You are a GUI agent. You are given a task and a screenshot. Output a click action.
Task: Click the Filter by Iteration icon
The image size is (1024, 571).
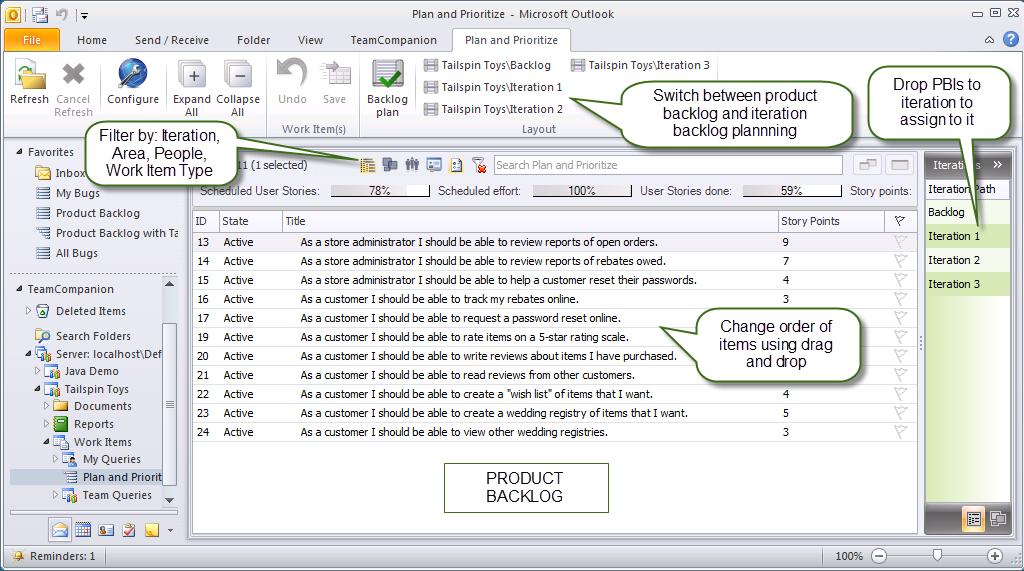click(368, 165)
